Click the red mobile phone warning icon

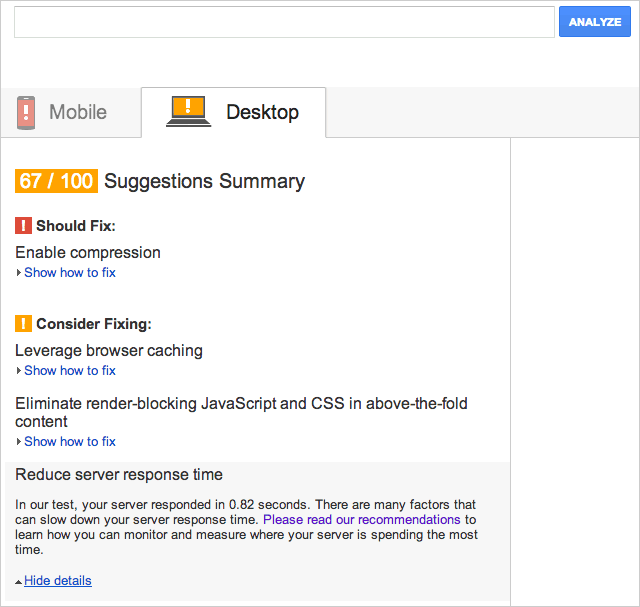click(26, 113)
